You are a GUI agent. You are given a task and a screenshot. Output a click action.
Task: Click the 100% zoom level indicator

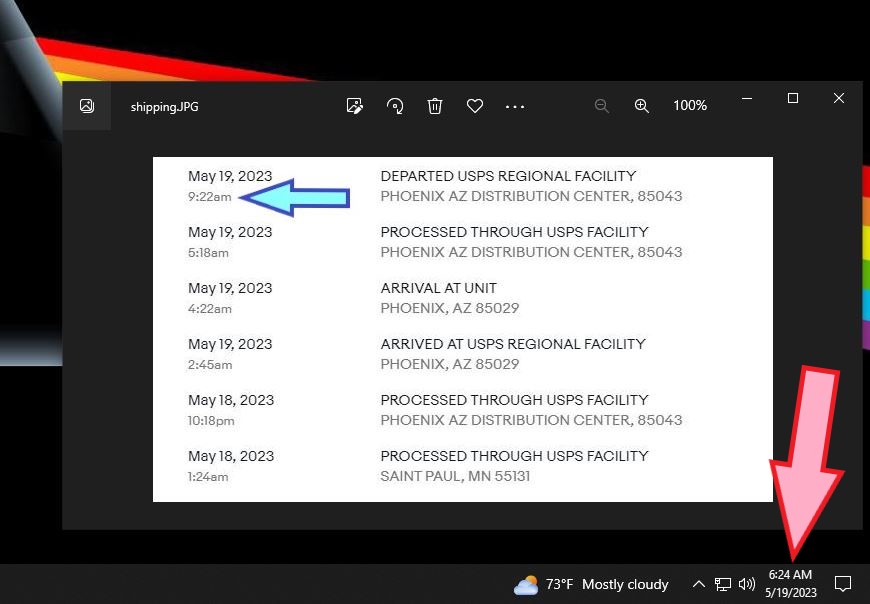[690, 105]
